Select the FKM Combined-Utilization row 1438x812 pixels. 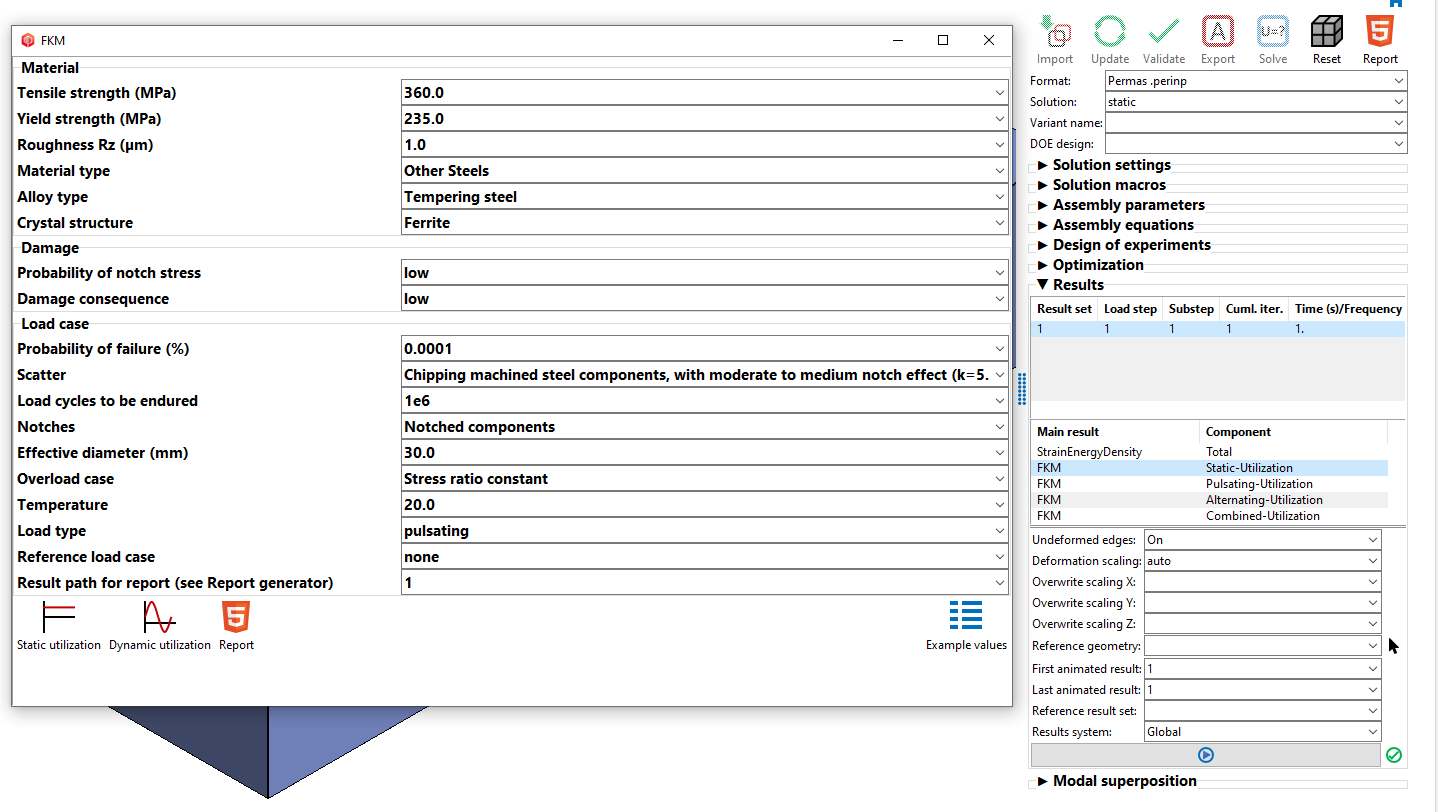click(1209, 516)
